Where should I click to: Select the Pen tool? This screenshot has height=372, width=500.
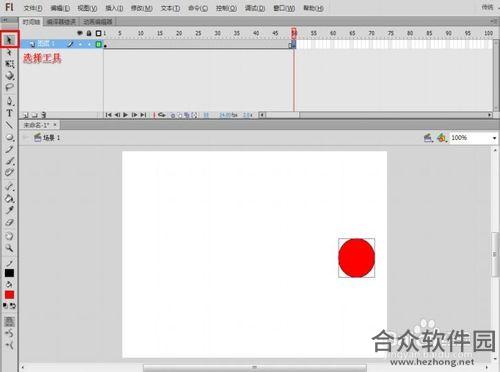click(9, 101)
